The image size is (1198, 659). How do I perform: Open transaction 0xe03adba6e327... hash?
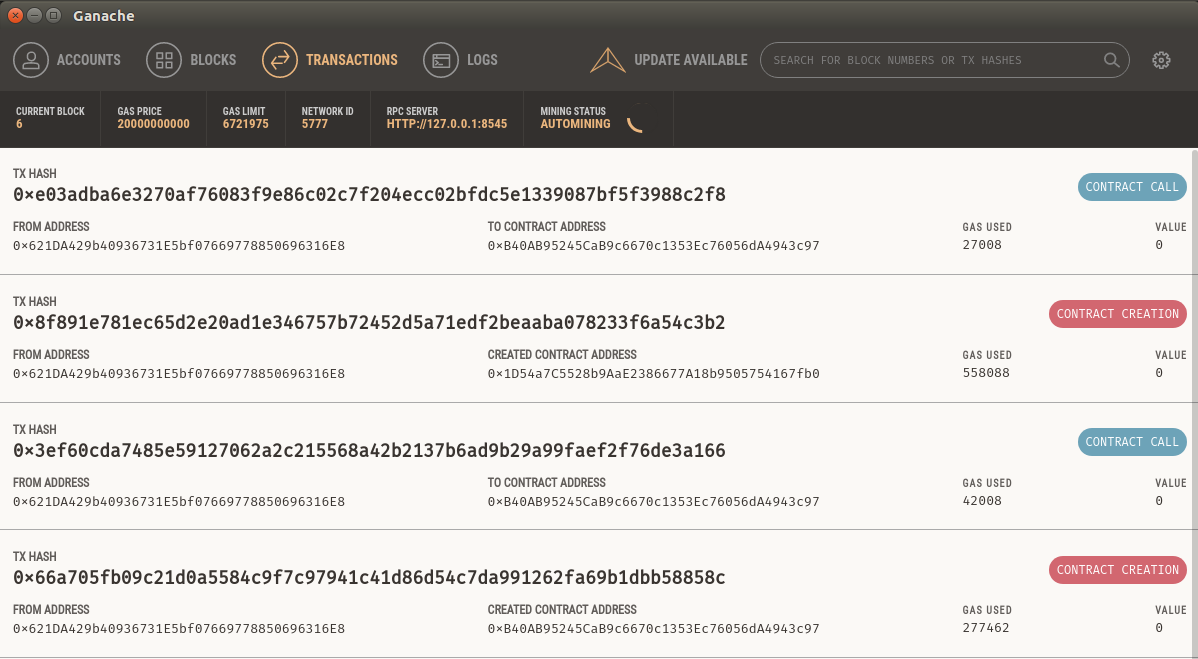(369, 195)
